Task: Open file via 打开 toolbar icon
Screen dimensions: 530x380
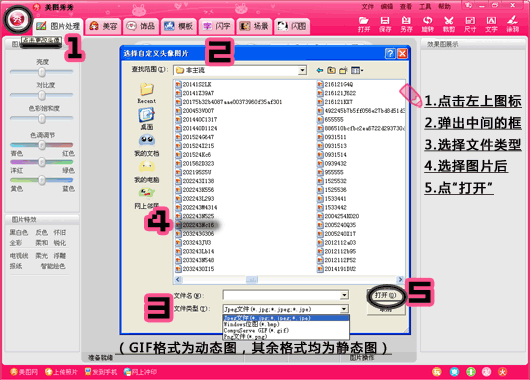Action: (x=364, y=24)
